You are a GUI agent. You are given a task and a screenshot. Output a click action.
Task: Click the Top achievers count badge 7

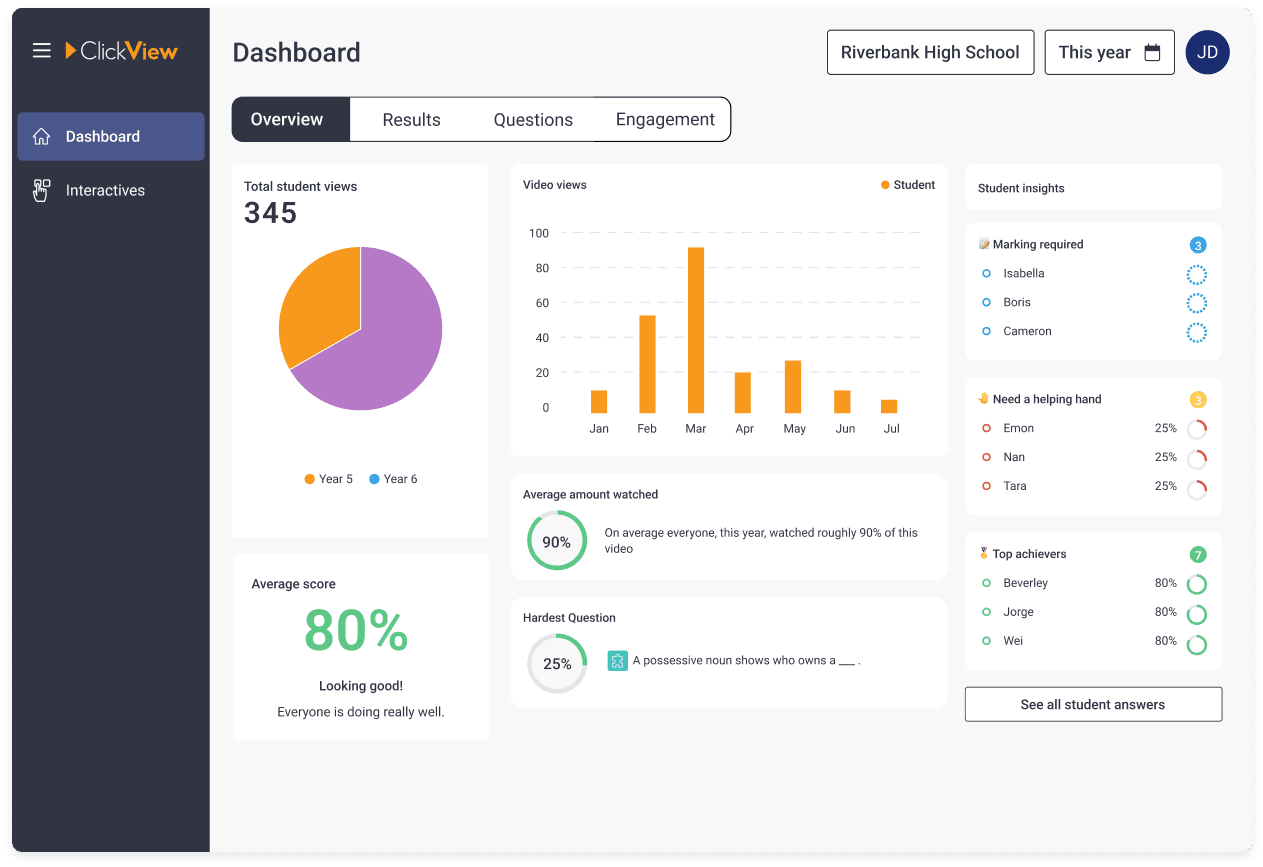coord(1198,555)
